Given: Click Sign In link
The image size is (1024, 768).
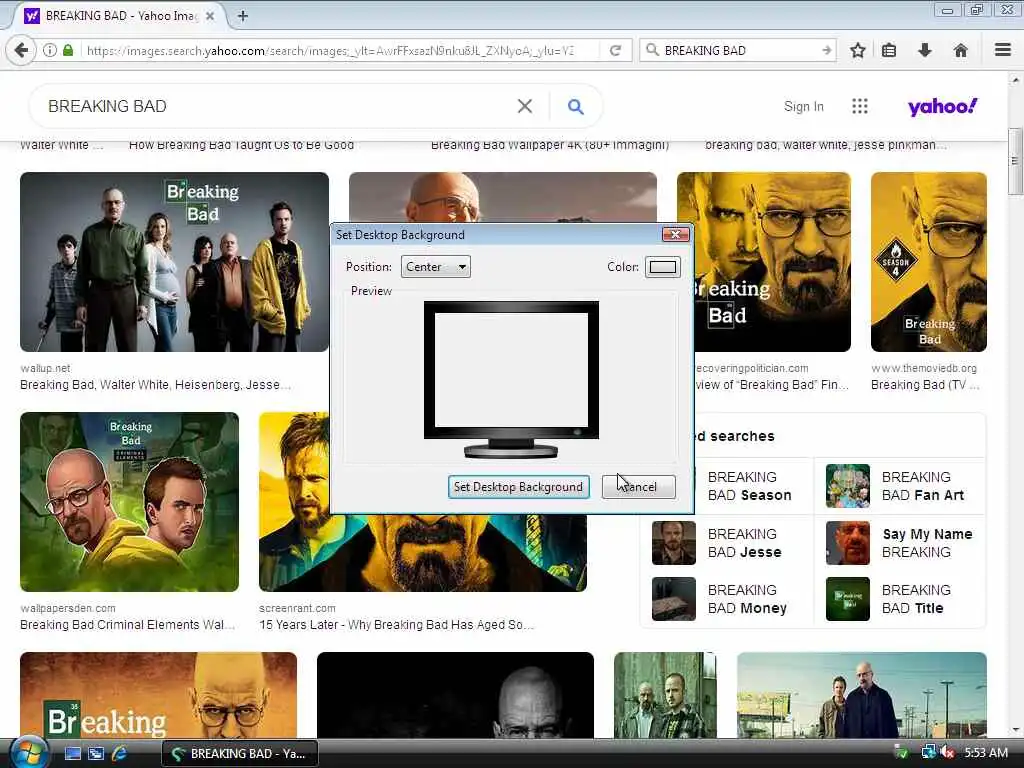Looking at the screenshot, I should 803,106.
